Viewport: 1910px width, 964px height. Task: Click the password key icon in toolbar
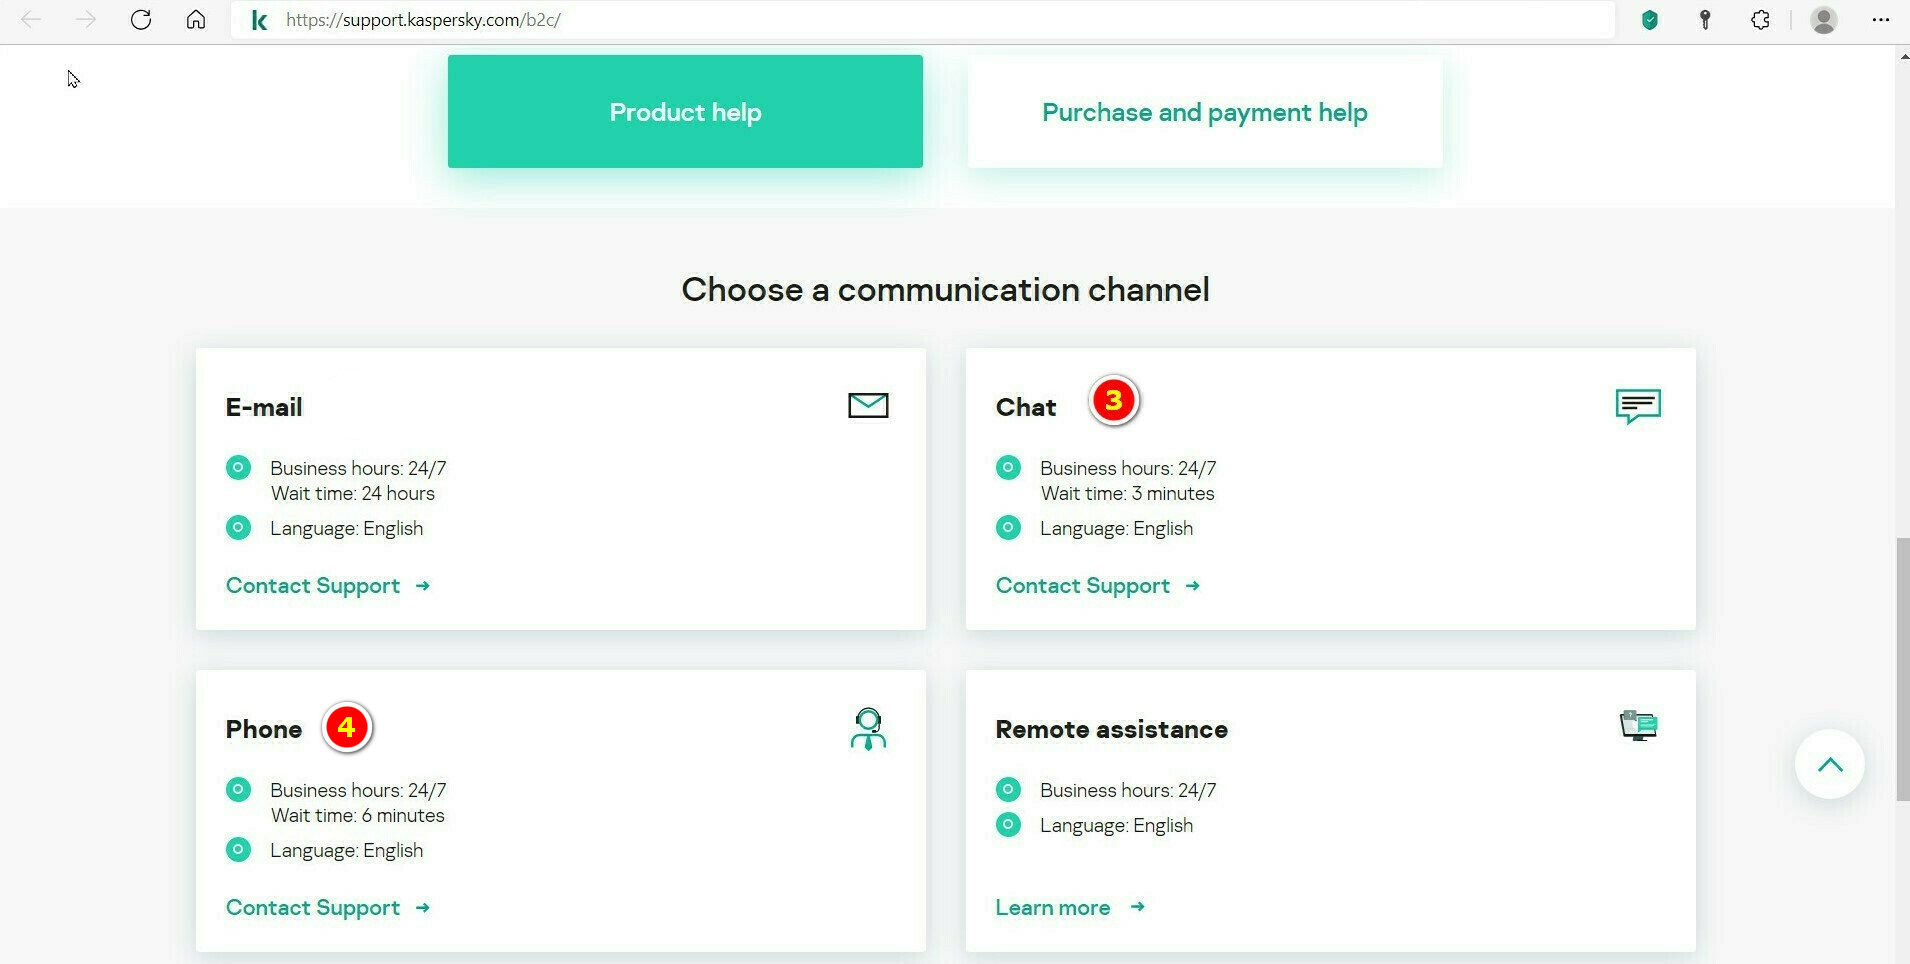tap(1705, 20)
